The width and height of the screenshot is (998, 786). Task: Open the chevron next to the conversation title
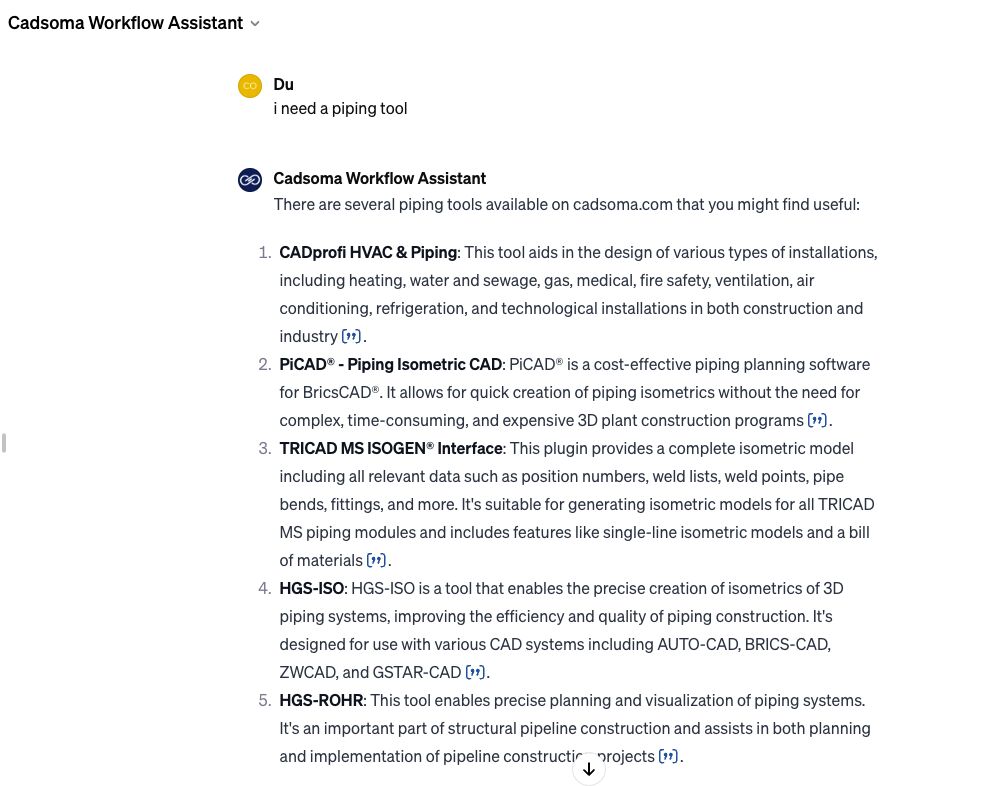pyautogui.click(x=255, y=23)
